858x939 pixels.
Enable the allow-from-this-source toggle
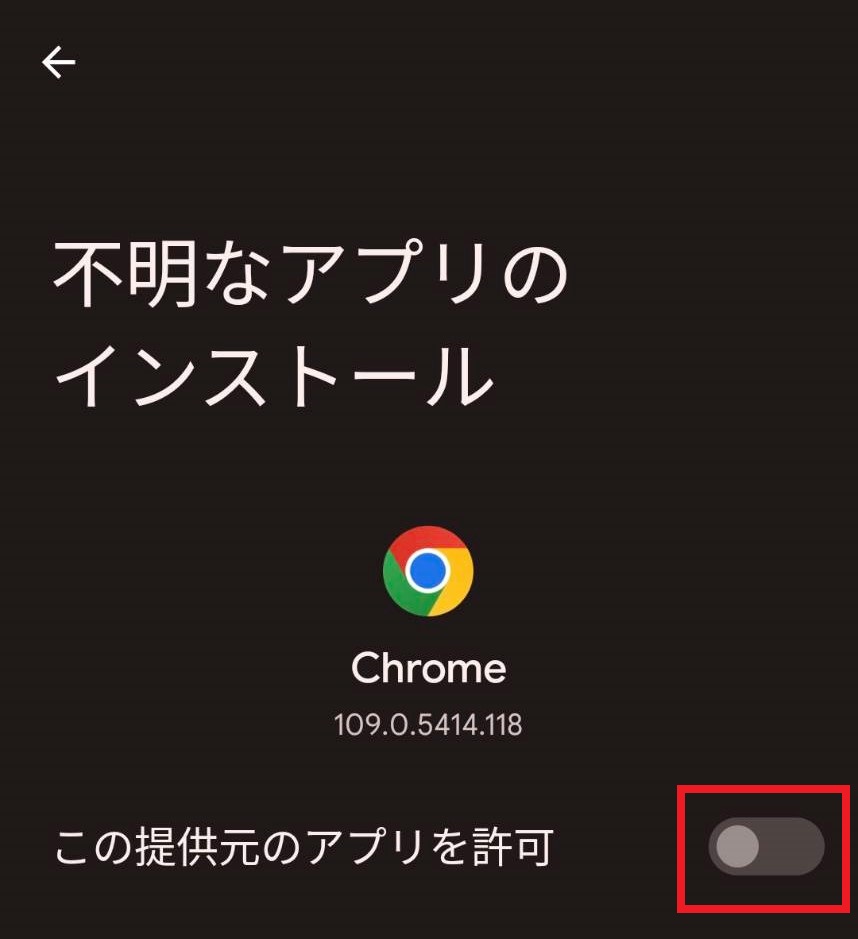coord(766,846)
